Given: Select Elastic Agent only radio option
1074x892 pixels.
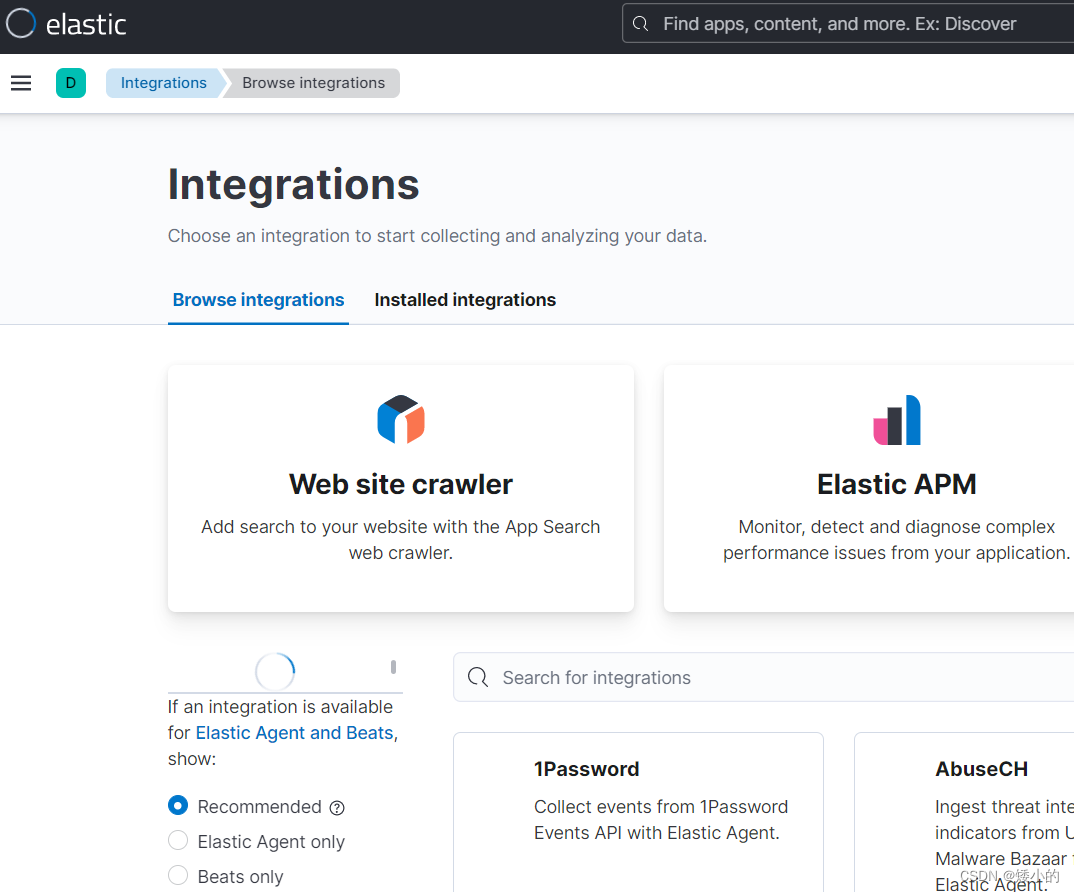Looking at the screenshot, I should (x=178, y=841).
